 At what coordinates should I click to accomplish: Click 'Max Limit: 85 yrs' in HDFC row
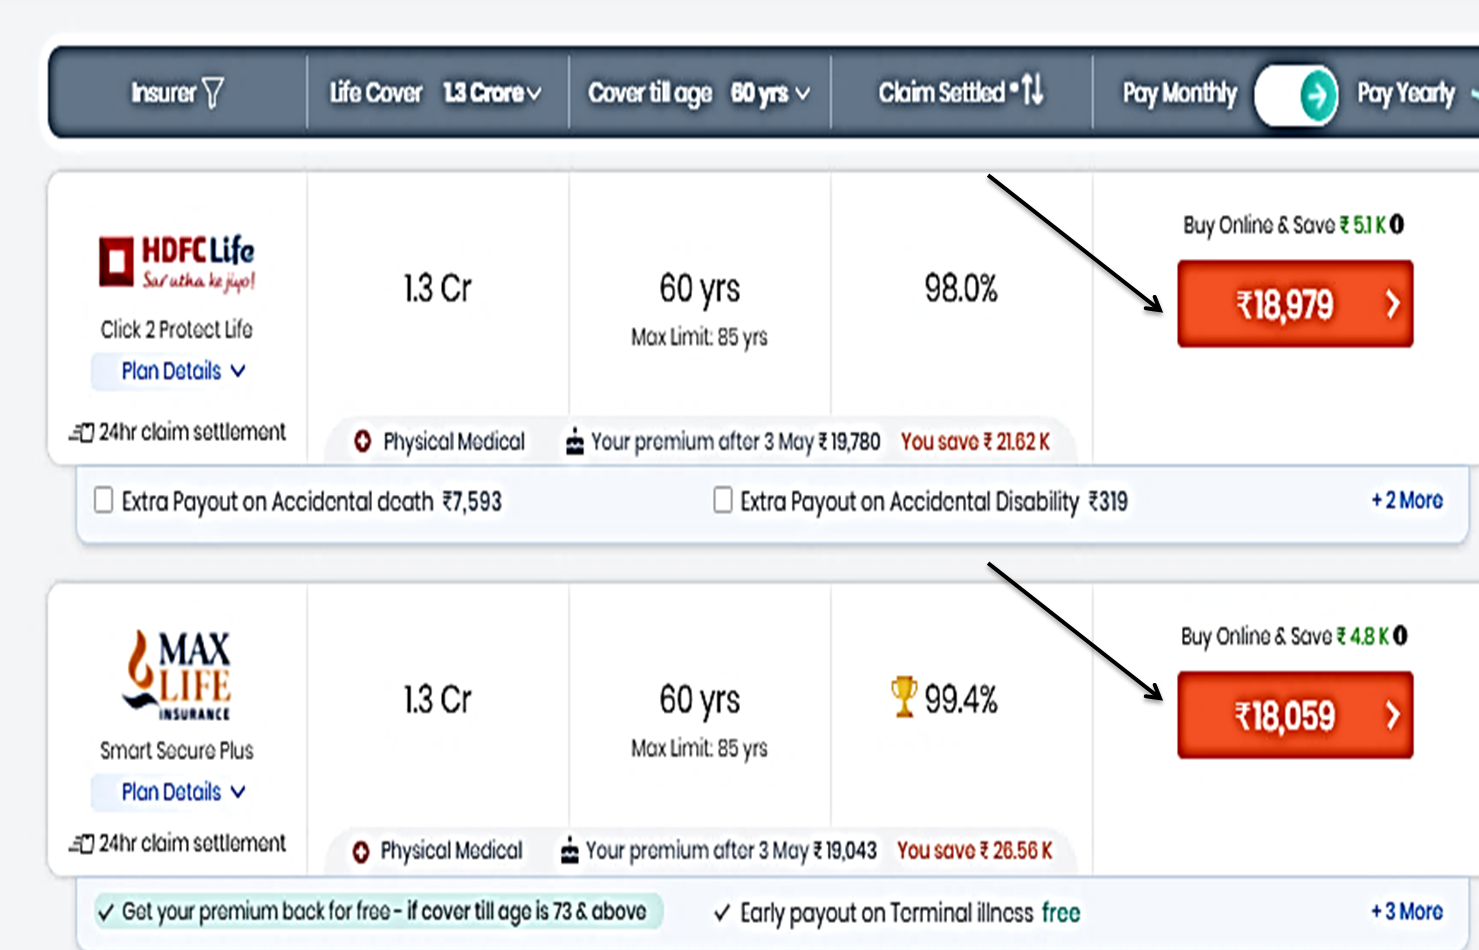[x=699, y=337]
